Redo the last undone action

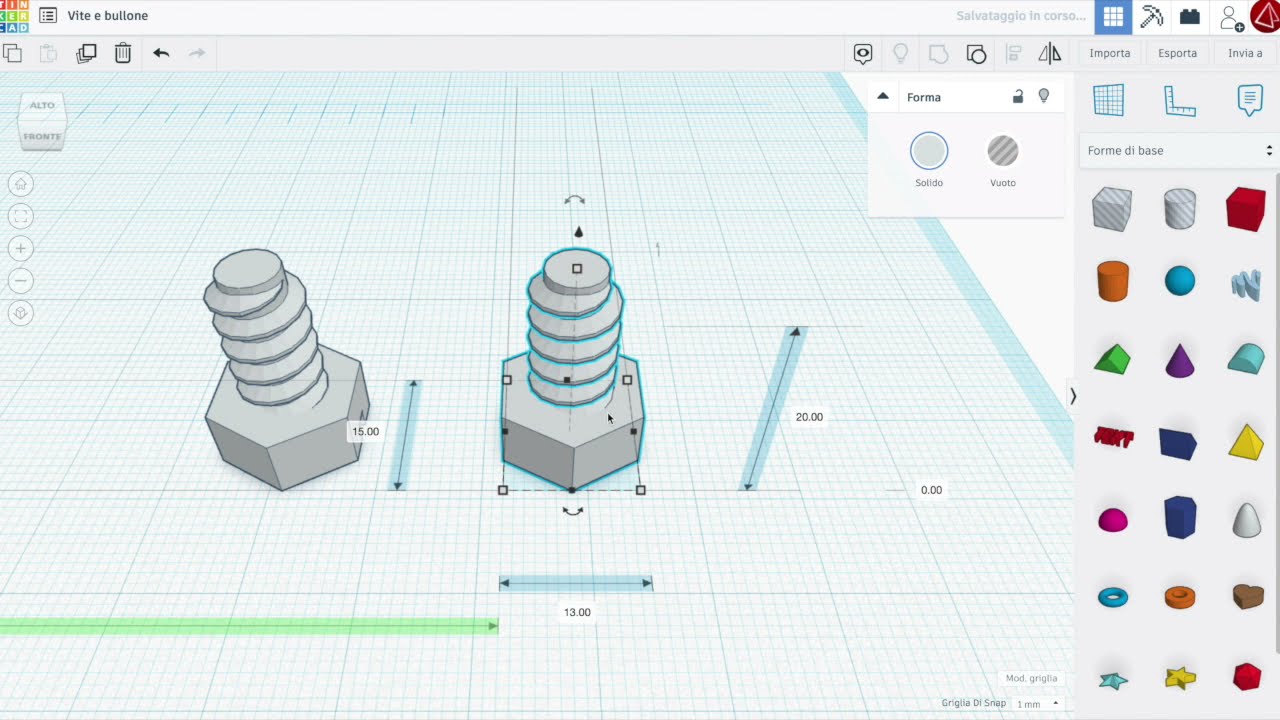click(197, 53)
